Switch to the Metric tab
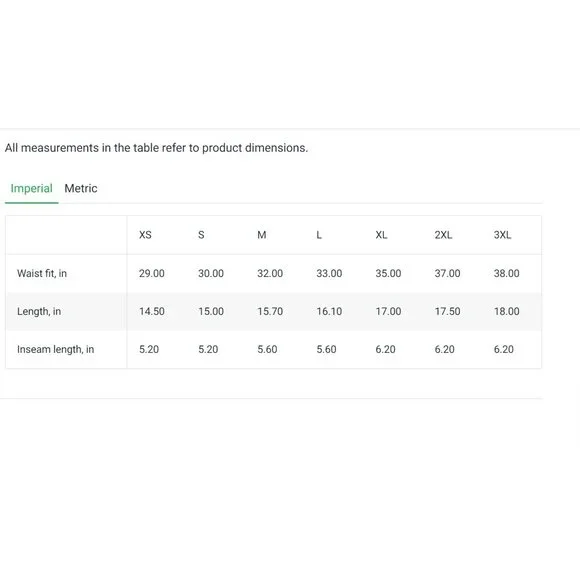This screenshot has width=580, height=580. point(81,188)
